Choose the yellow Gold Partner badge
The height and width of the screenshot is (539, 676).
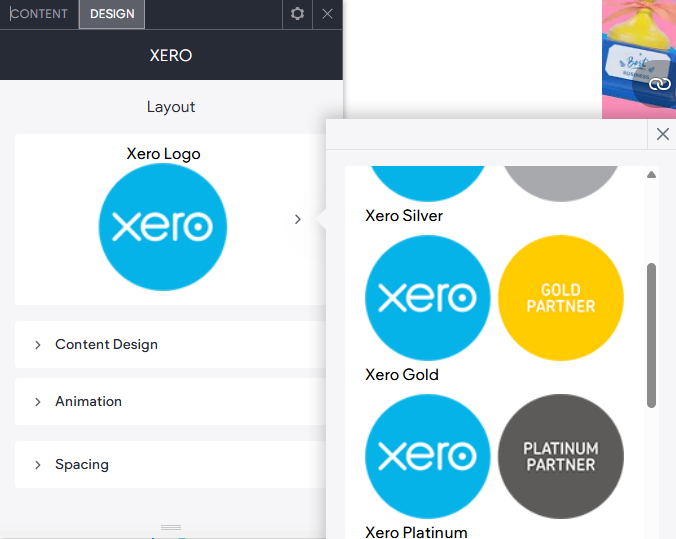click(560, 298)
